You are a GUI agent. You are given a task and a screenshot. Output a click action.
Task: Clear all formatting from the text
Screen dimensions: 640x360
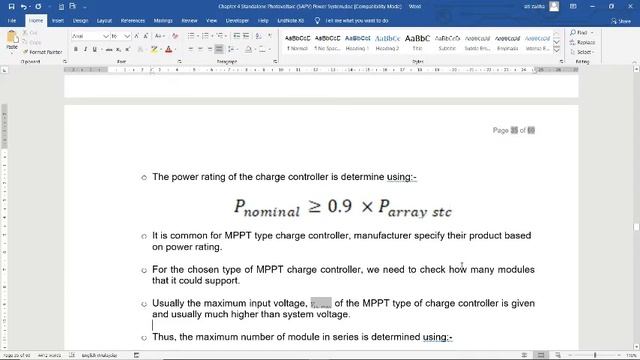(x=175, y=36)
